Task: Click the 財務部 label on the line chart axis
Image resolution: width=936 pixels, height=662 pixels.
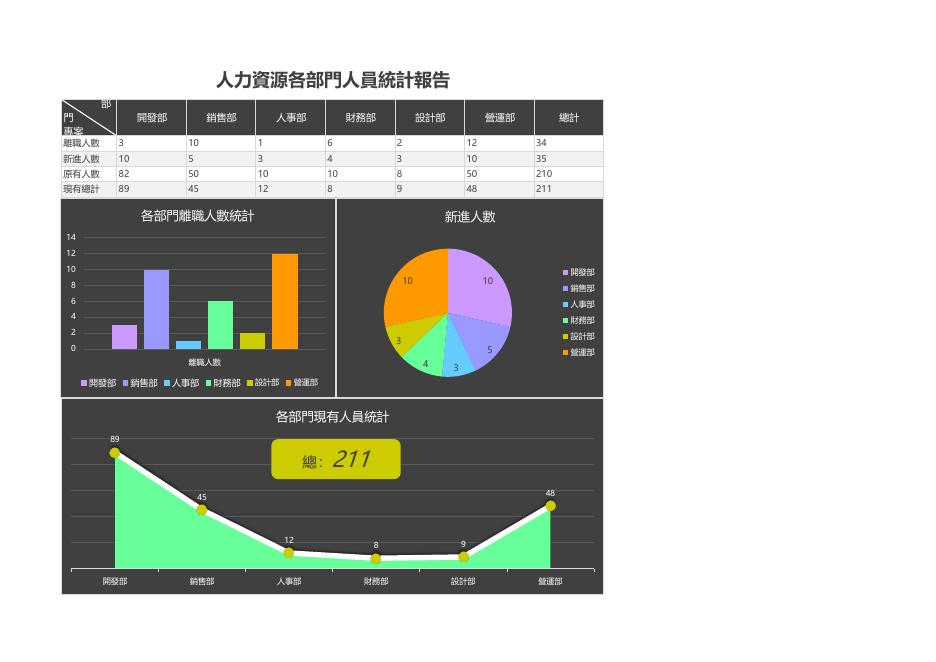Action: click(376, 581)
